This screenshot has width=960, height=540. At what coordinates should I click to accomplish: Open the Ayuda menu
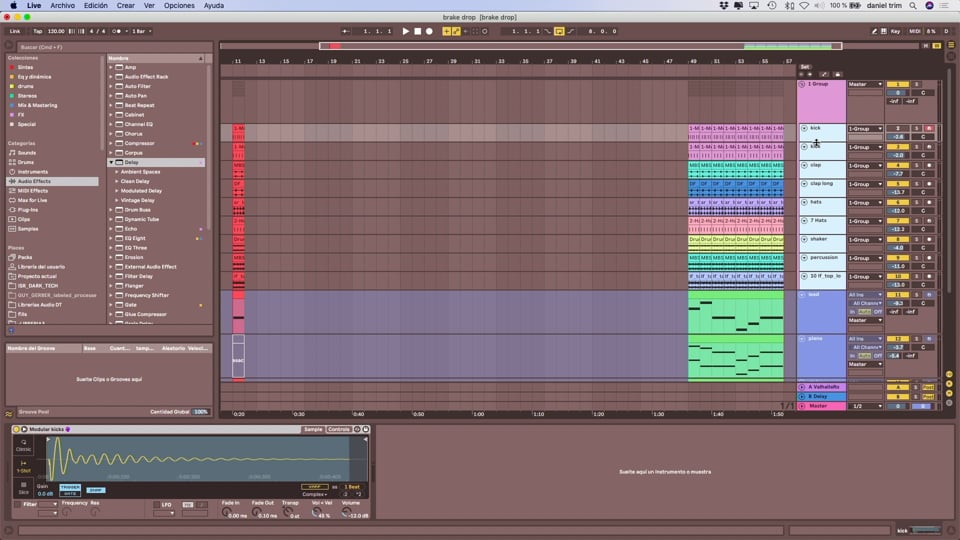[214, 6]
